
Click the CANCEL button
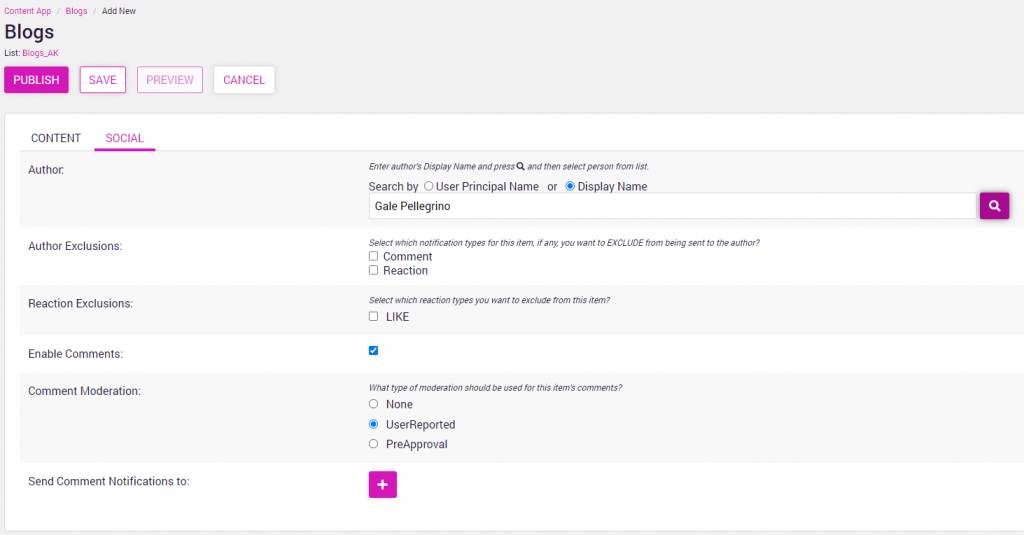pyautogui.click(x=244, y=80)
